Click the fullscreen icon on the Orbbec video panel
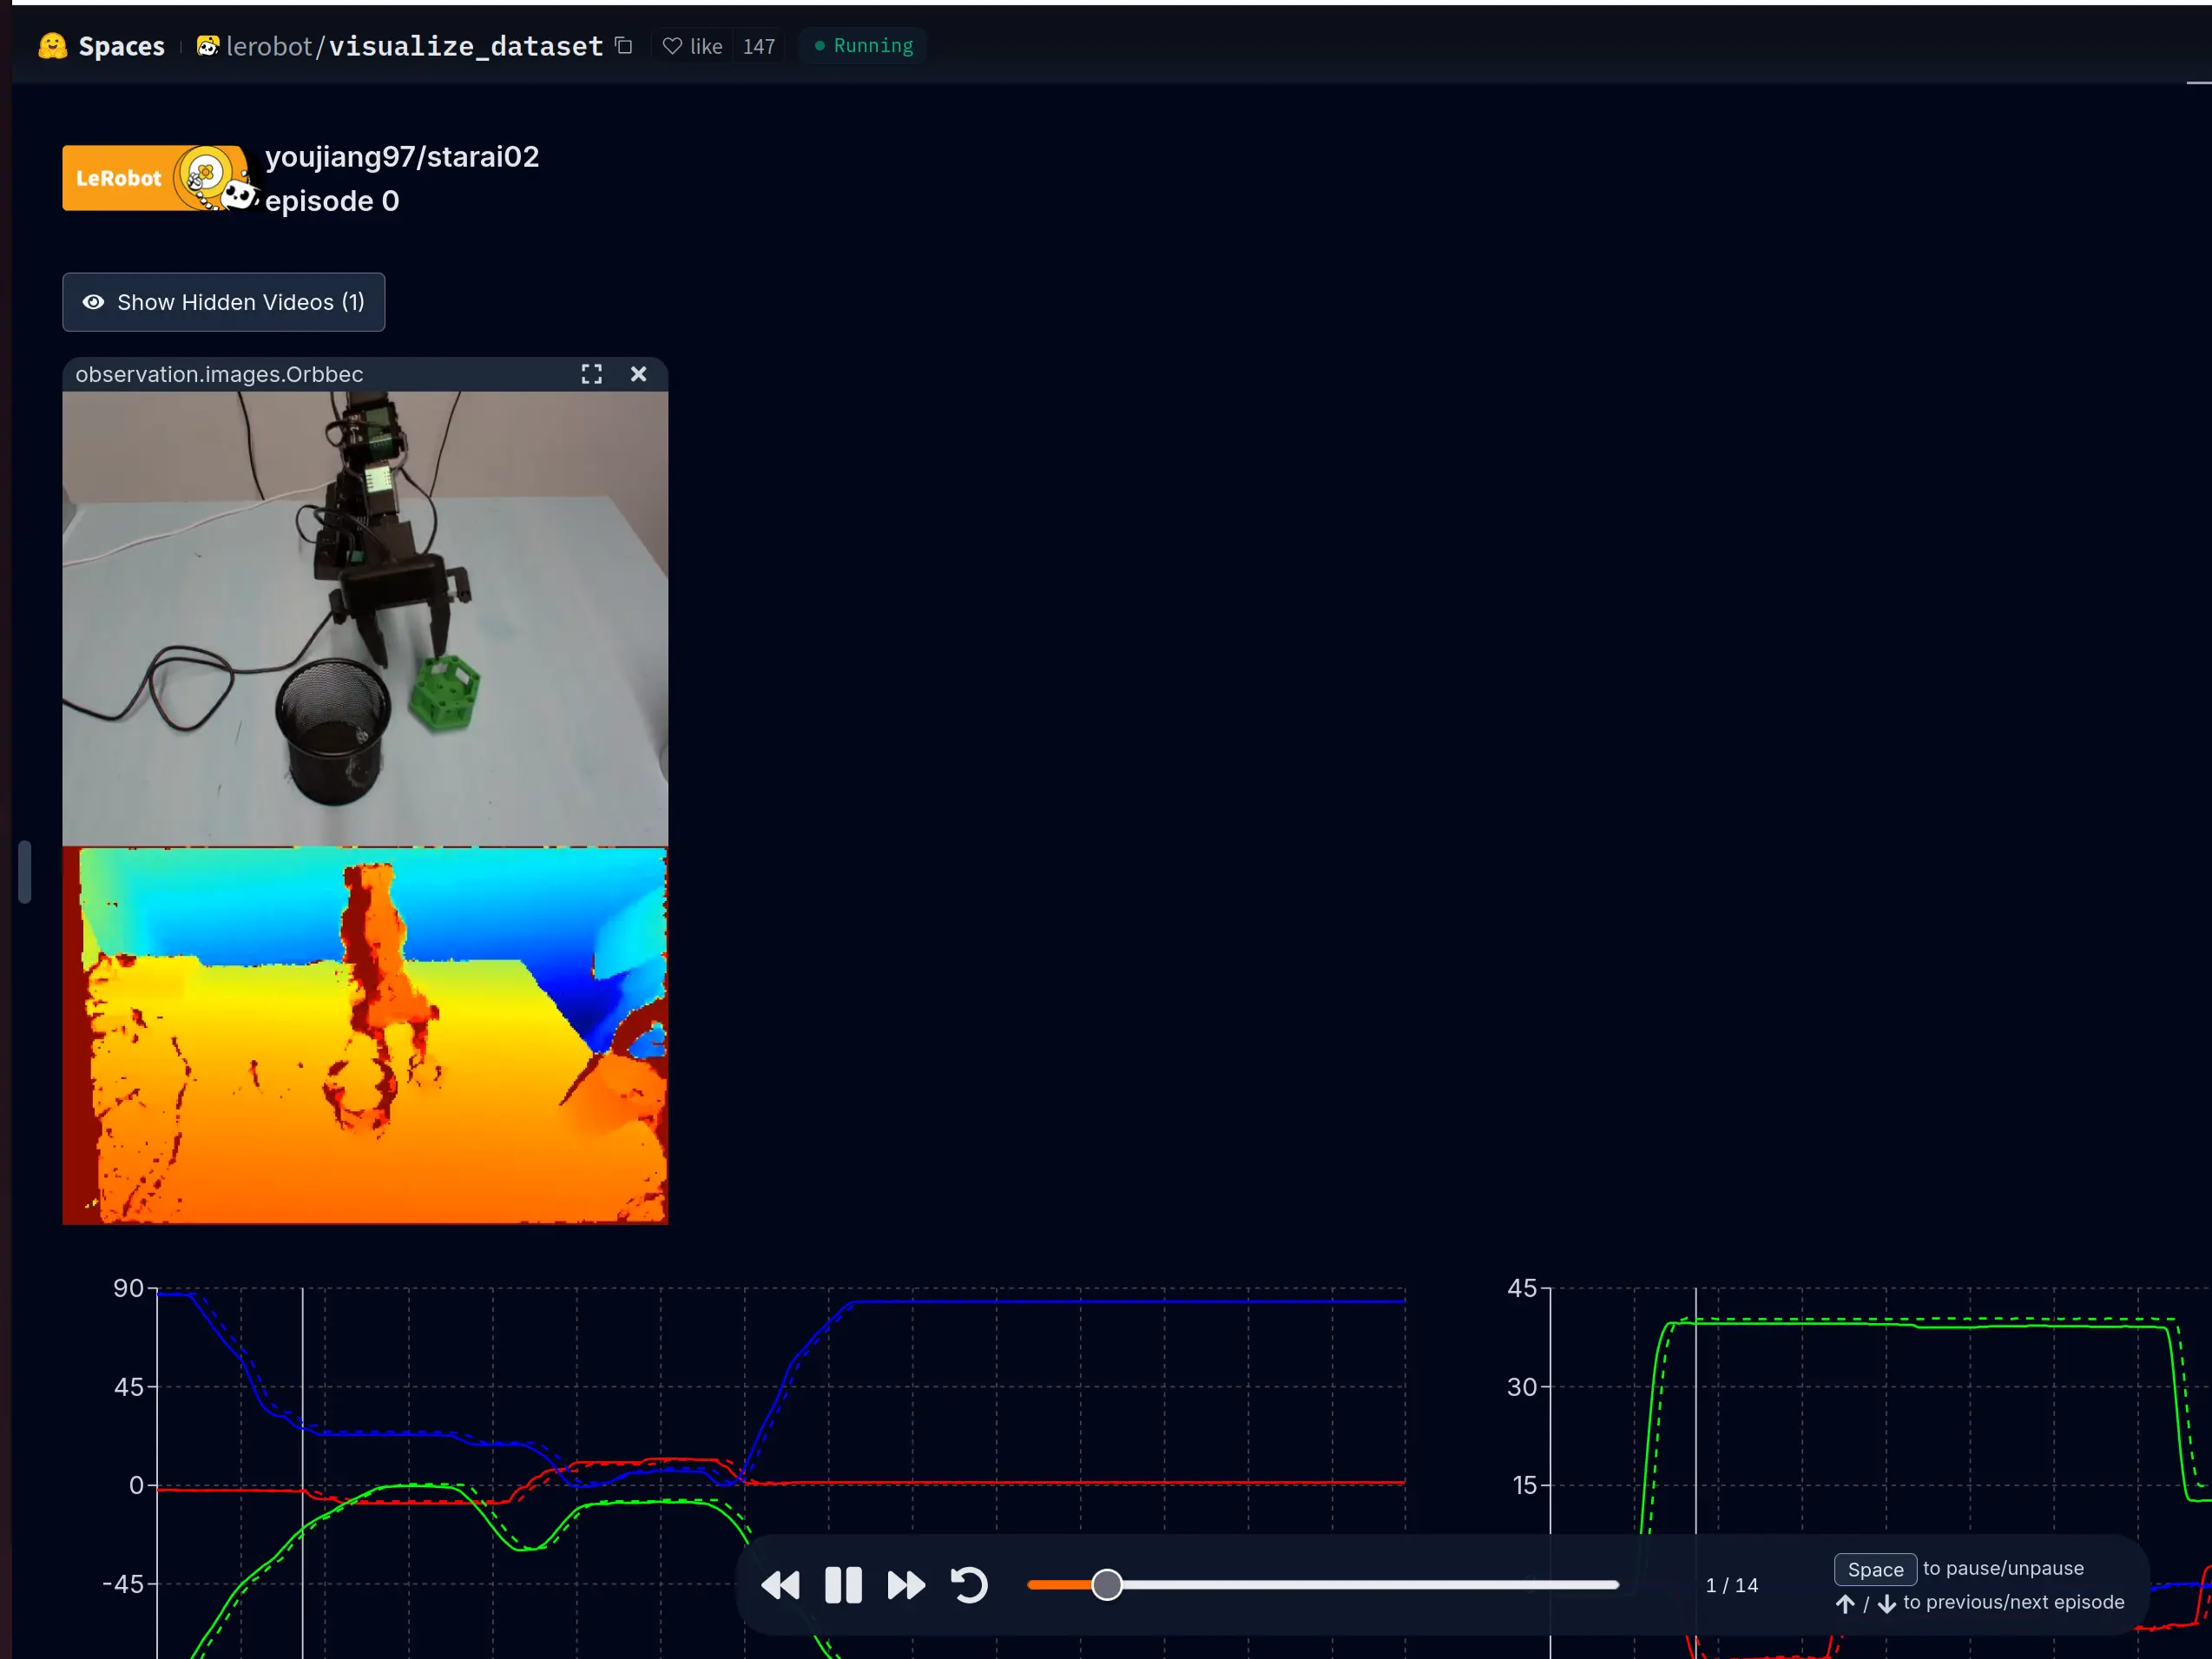Screen dimensions: 2212x1659 (591, 374)
